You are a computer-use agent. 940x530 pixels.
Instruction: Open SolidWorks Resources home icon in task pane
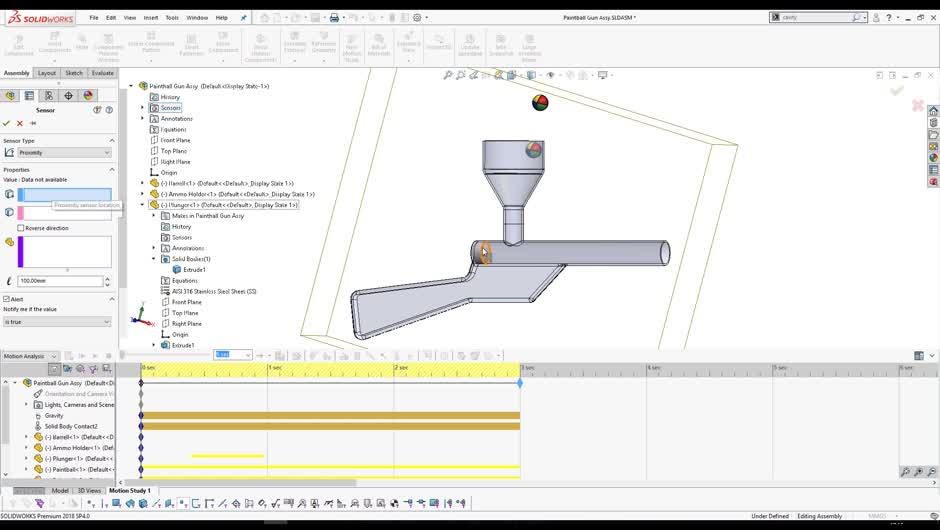pos(933,111)
